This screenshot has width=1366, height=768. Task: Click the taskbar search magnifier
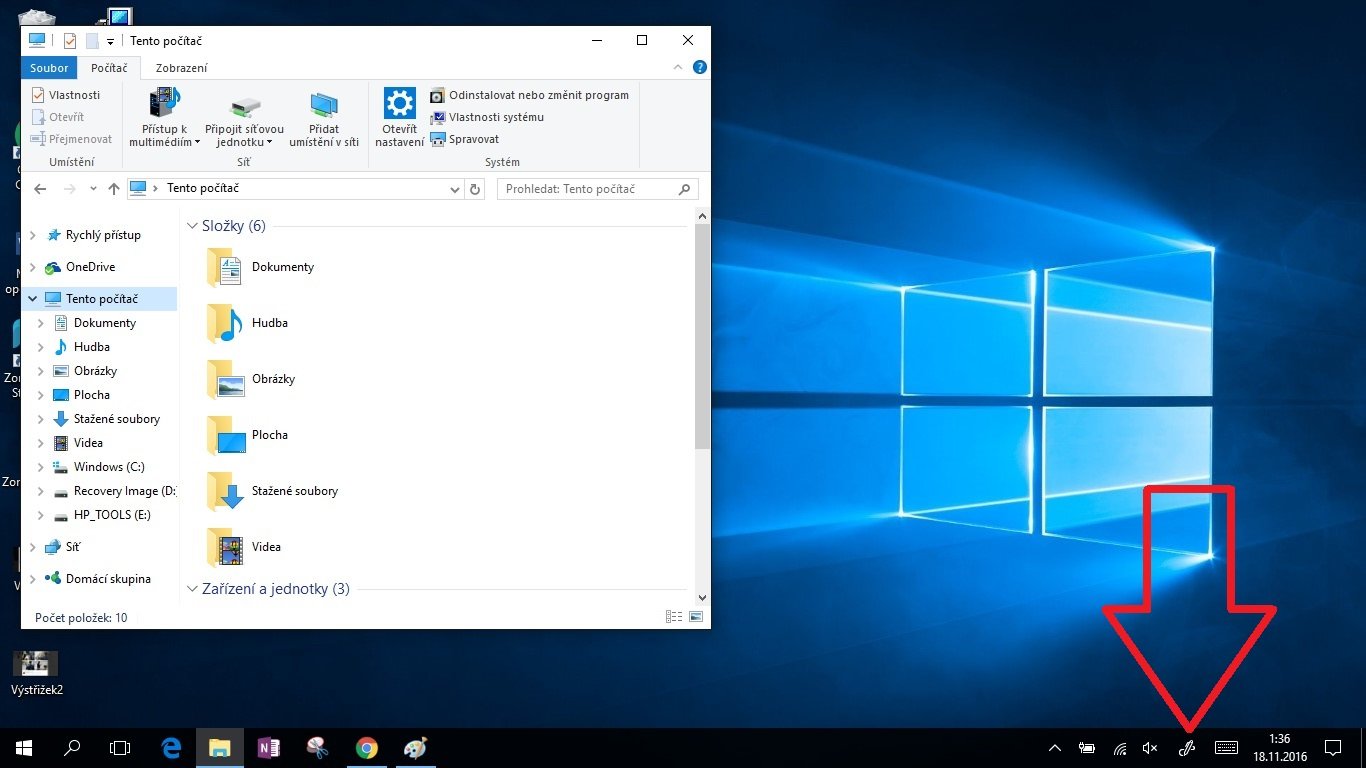pos(72,747)
